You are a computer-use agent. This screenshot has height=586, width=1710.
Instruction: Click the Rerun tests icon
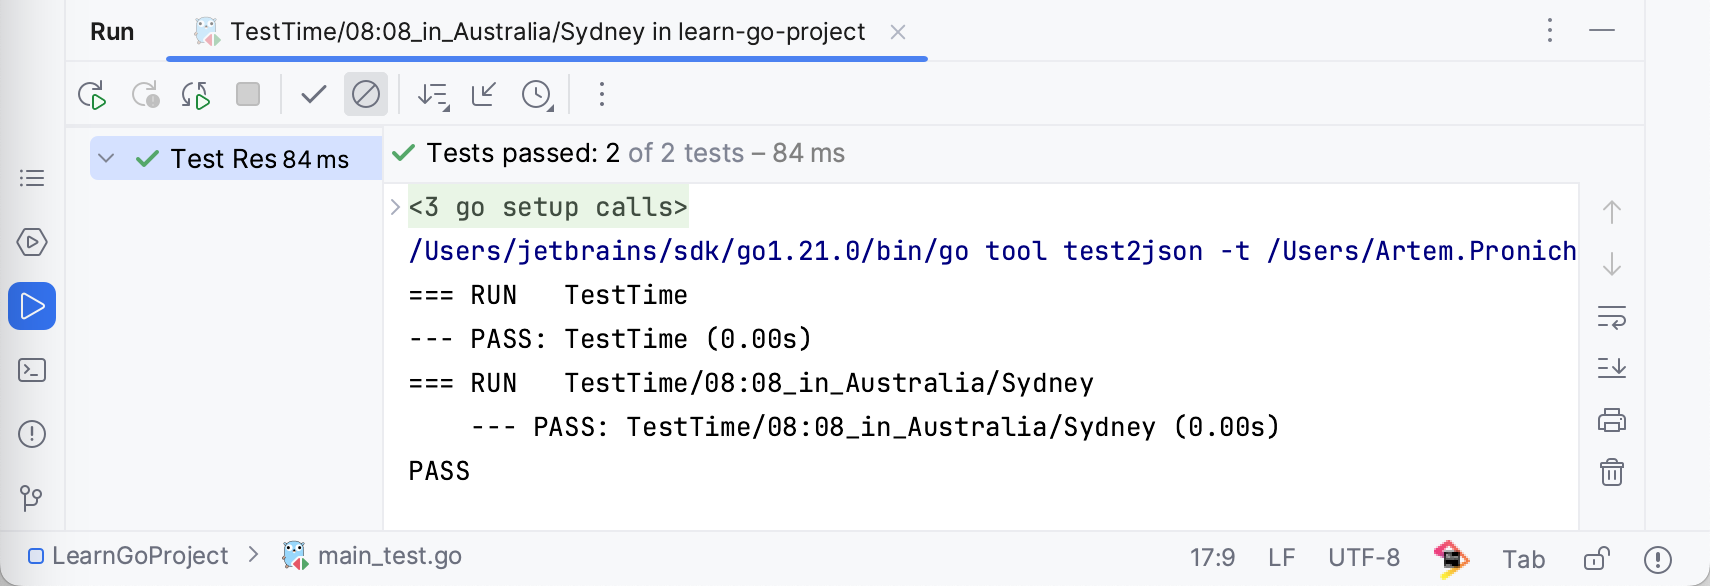tap(92, 95)
